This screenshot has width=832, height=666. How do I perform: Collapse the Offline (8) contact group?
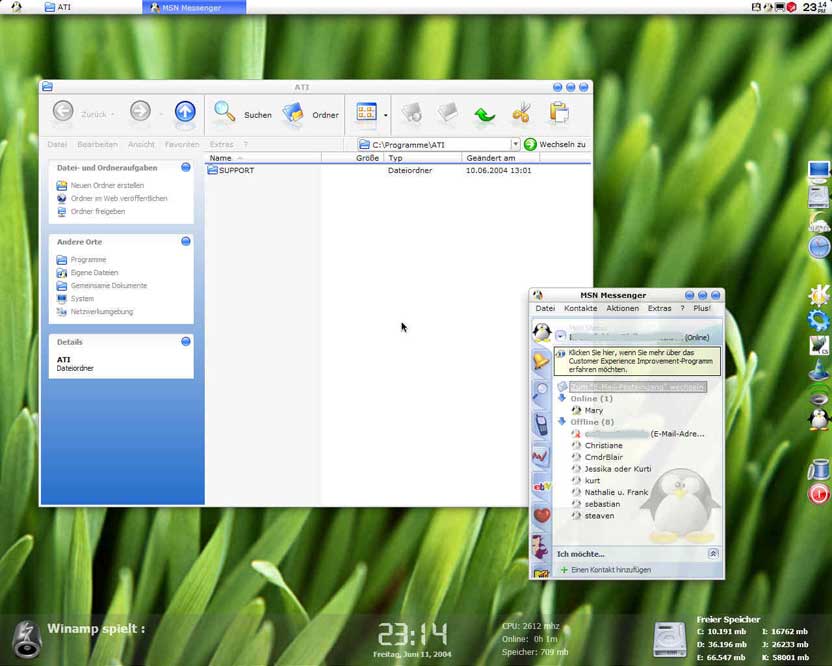coord(562,421)
